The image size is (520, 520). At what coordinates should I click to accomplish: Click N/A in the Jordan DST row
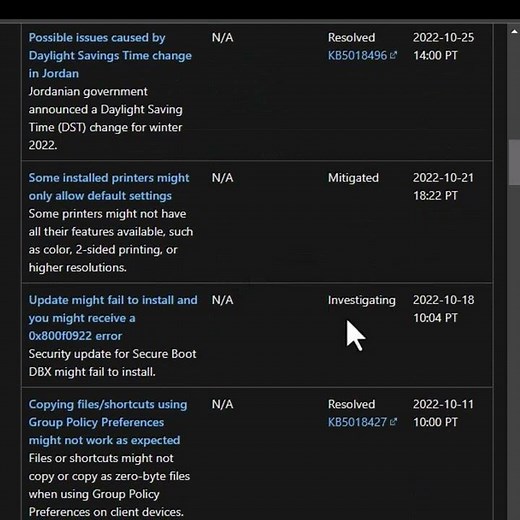tap(222, 38)
